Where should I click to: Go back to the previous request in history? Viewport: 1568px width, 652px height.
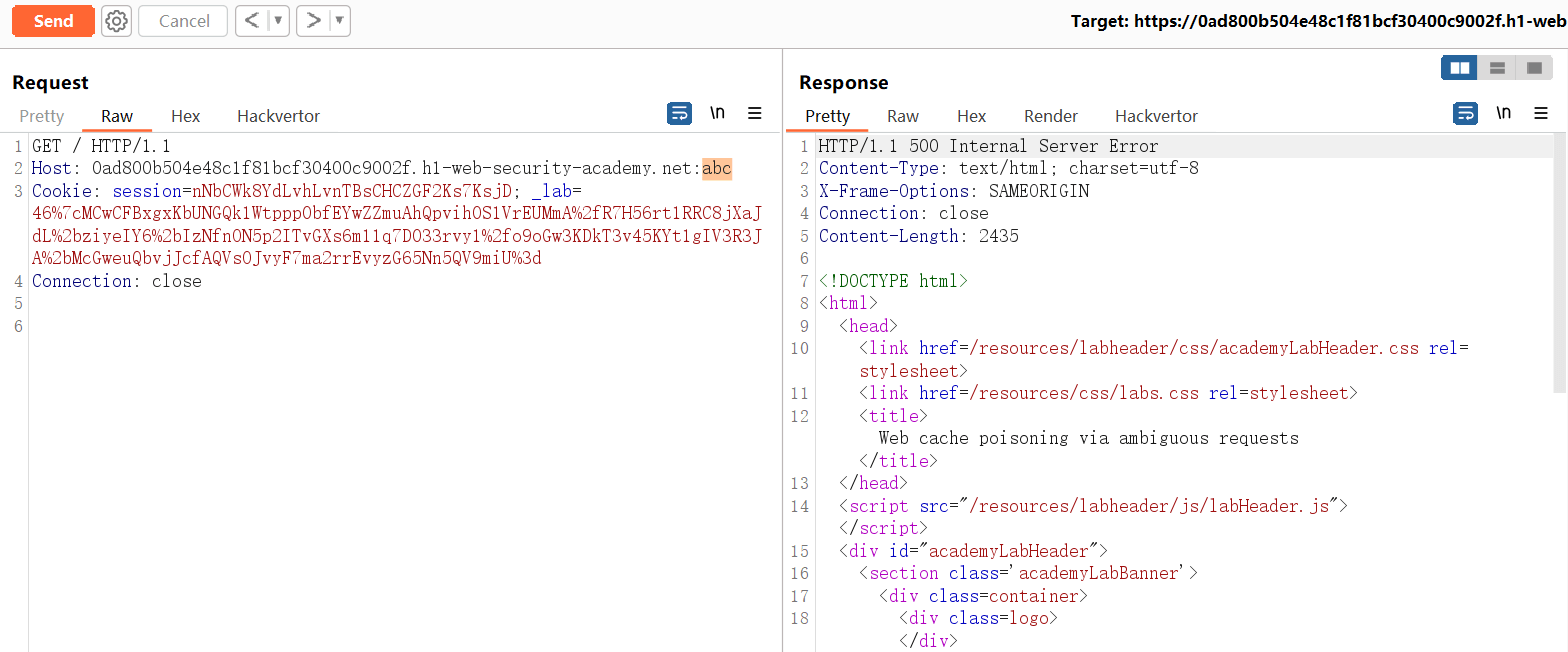tap(252, 21)
